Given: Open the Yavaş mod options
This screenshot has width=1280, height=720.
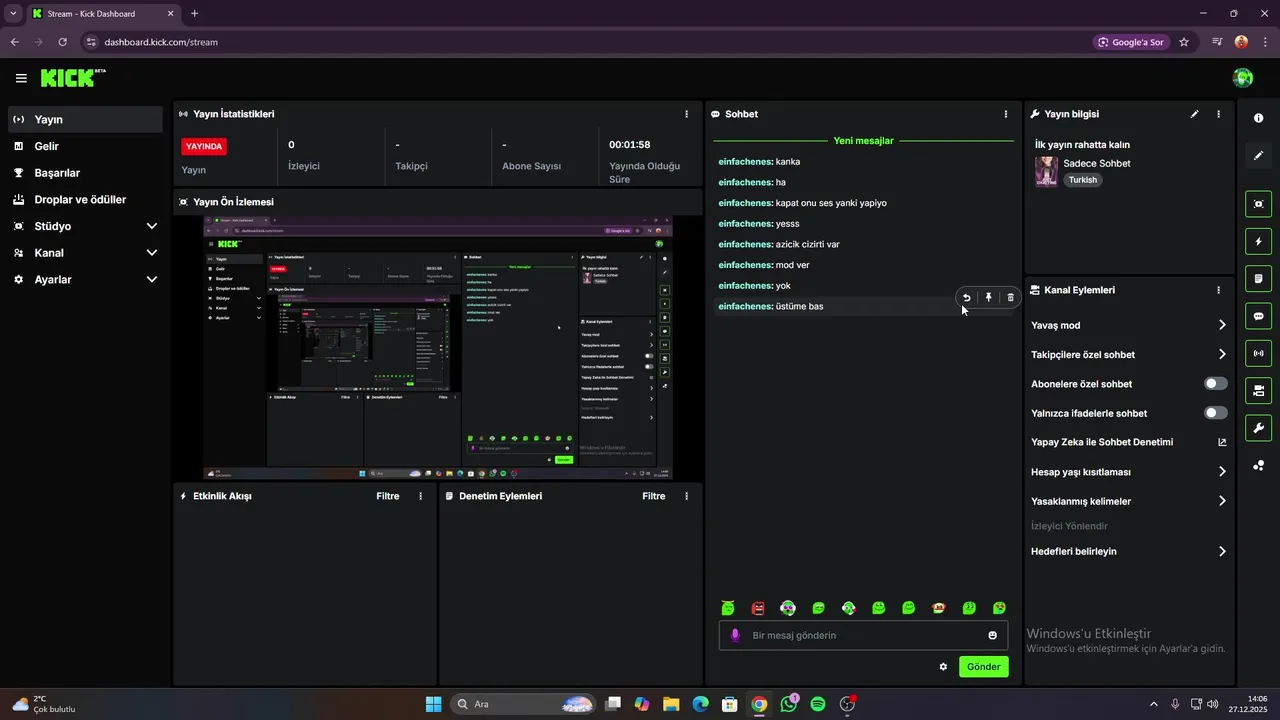Looking at the screenshot, I should point(1129,325).
